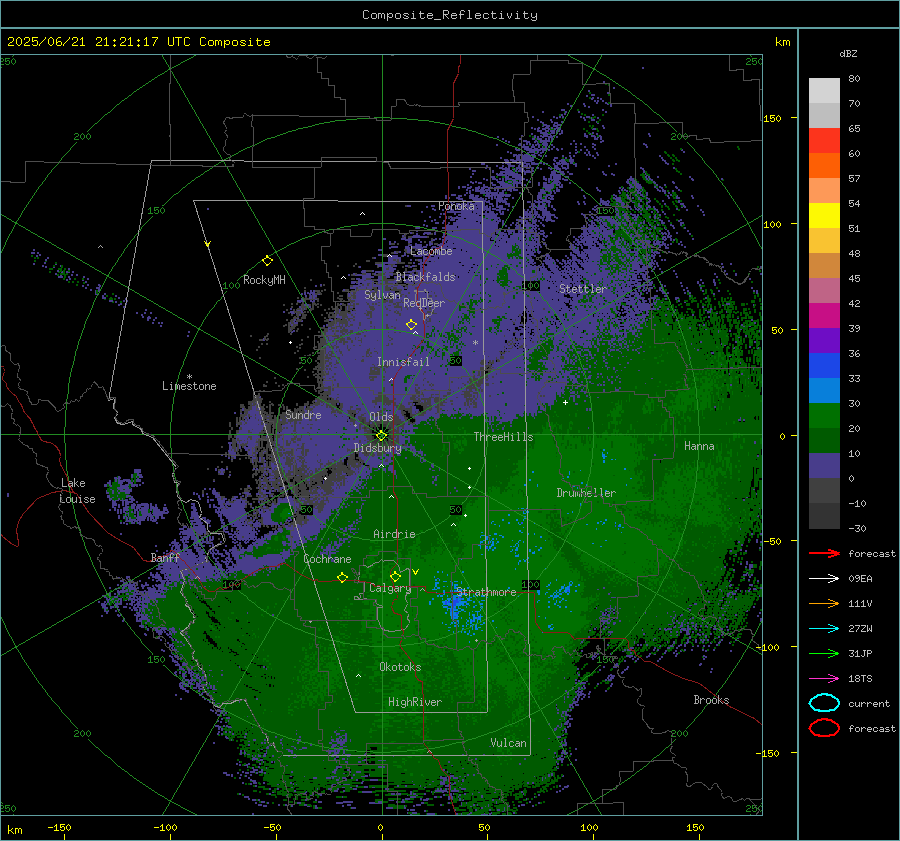This screenshot has height=841, width=900.
Task: Click the cyan 27ZW arrow icon
Action: click(824, 629)
